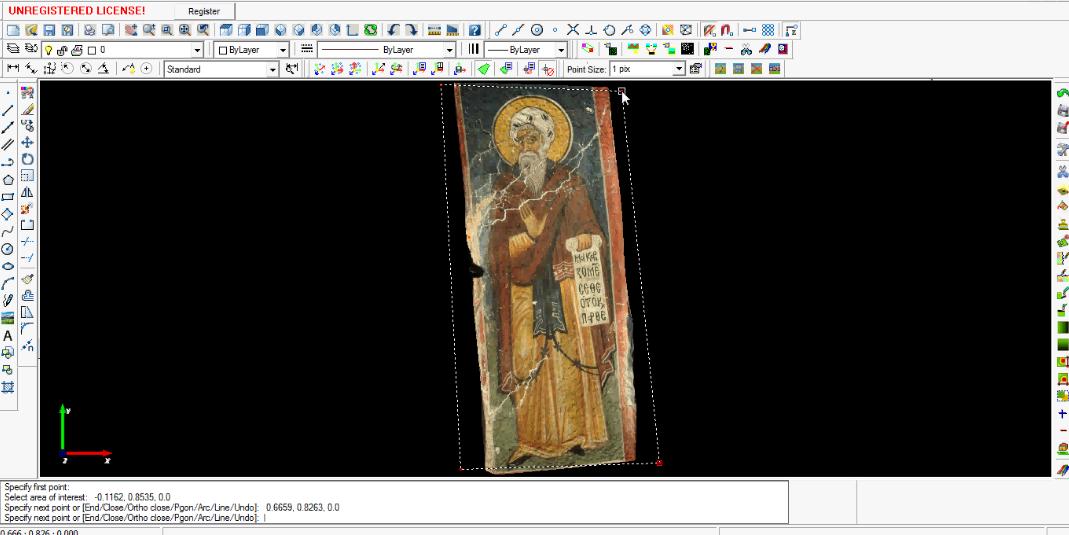Click the Register button
Screen dimensions: 1069x535
click(x=205, y=11)
